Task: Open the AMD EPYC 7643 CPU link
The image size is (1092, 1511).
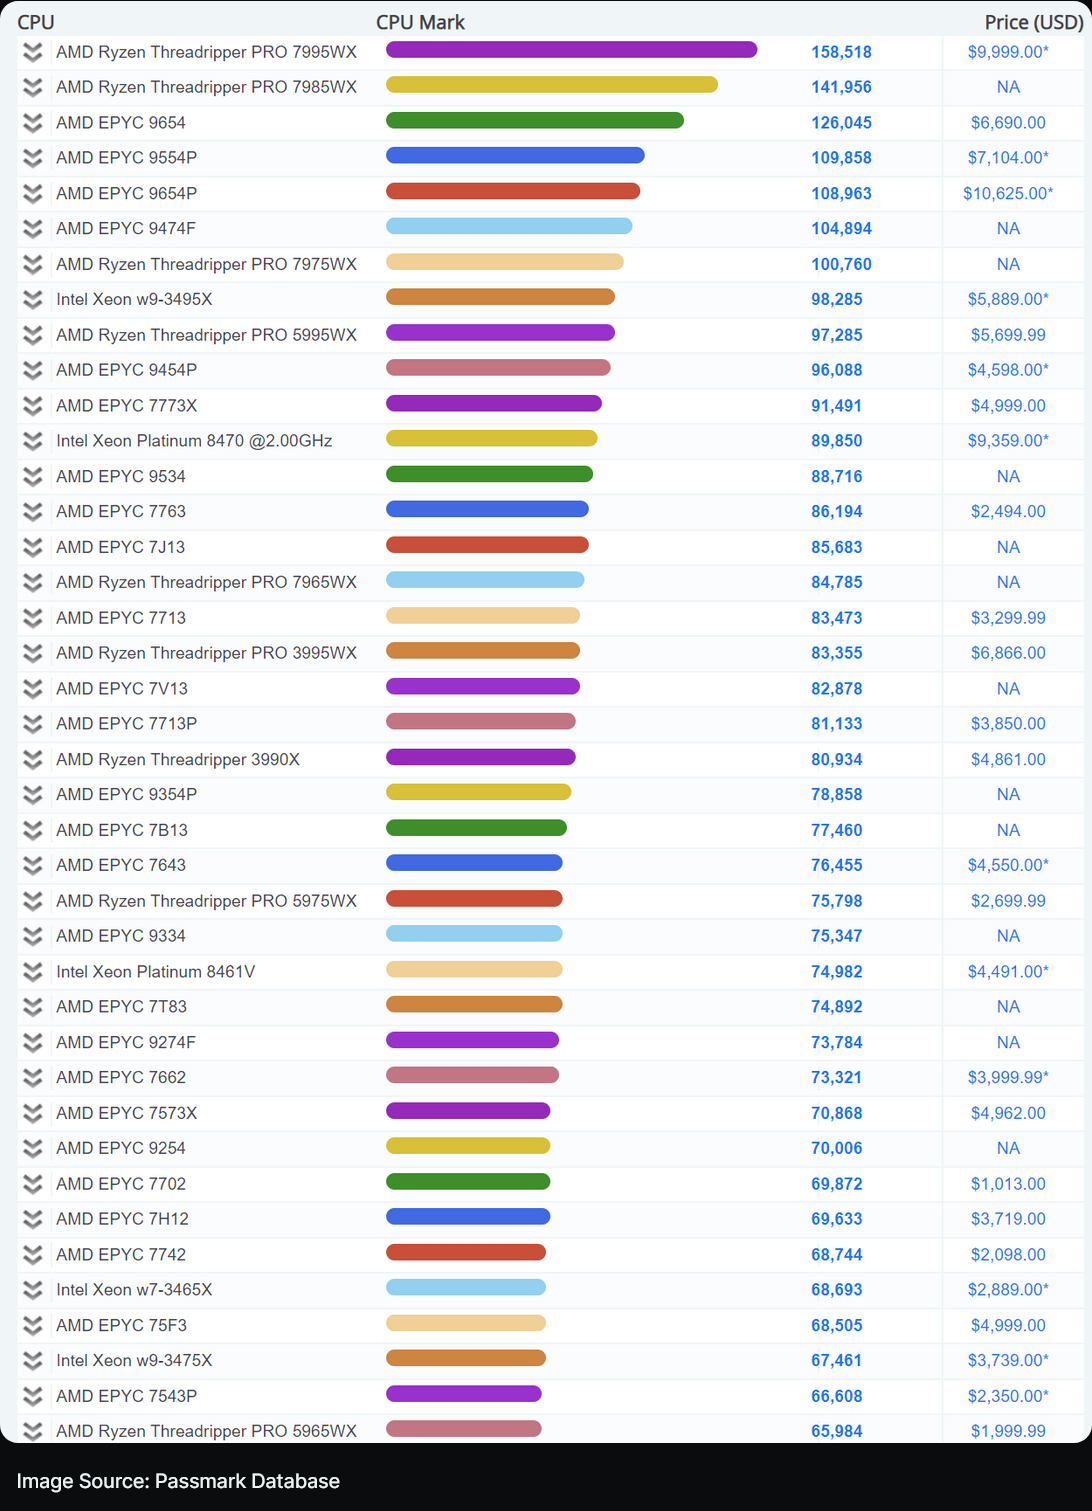Action: (121, 865)
